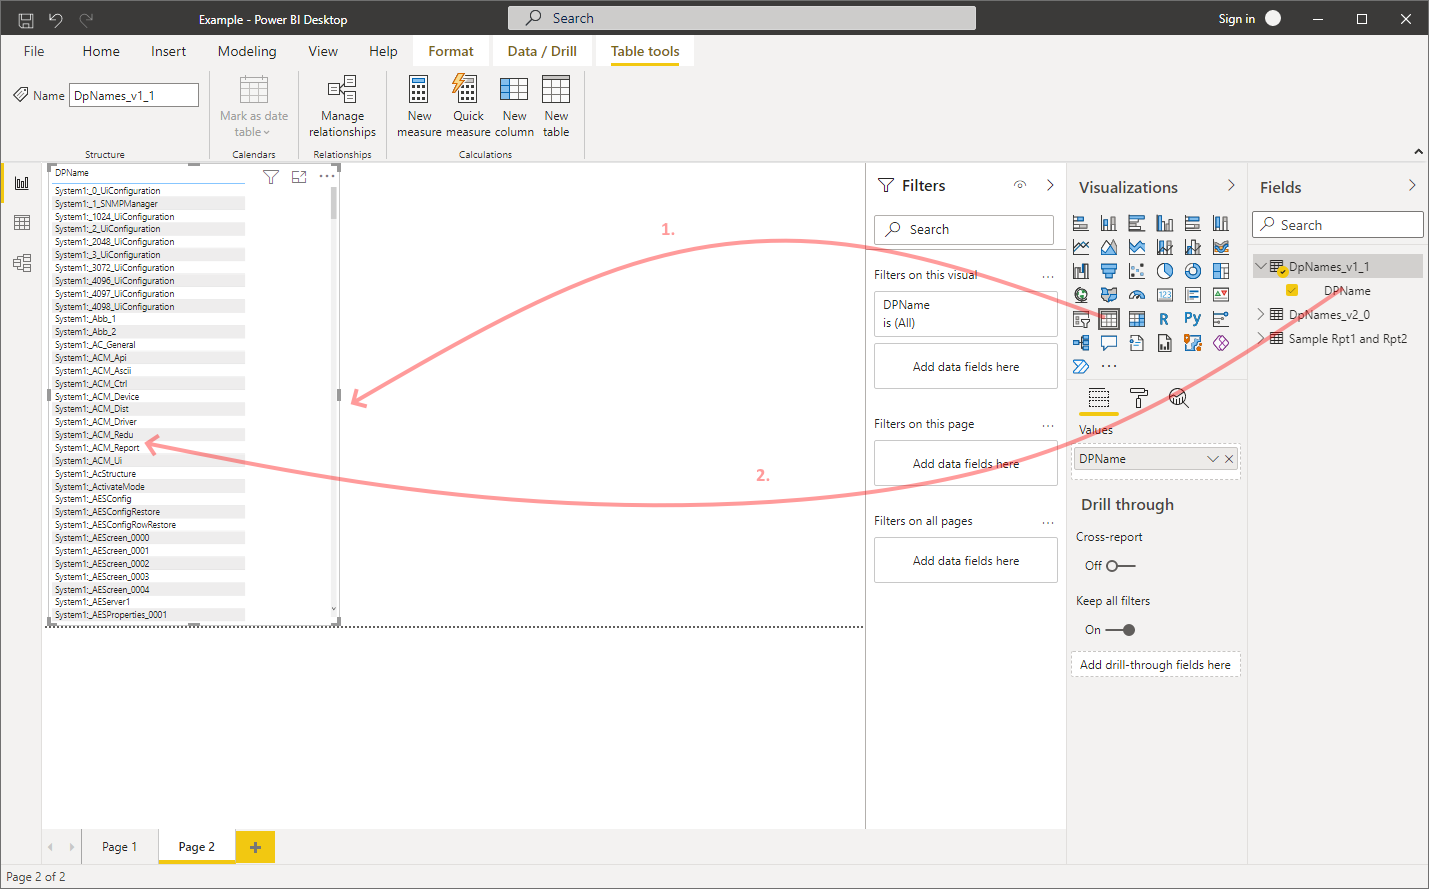Collapse the DpNames_v1_1 table expander

tap(1261, 266)
